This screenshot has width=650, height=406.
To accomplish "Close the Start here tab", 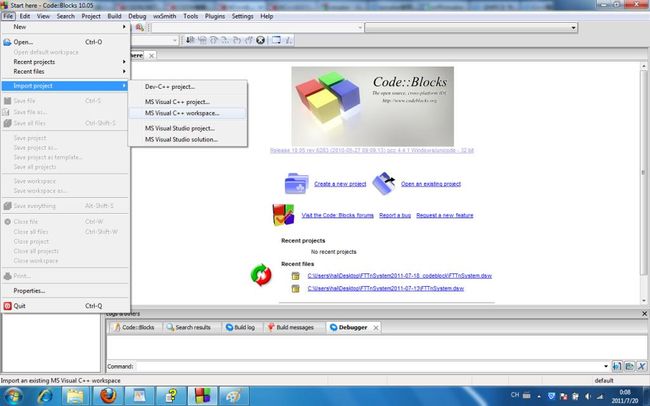I will (151, 56).
